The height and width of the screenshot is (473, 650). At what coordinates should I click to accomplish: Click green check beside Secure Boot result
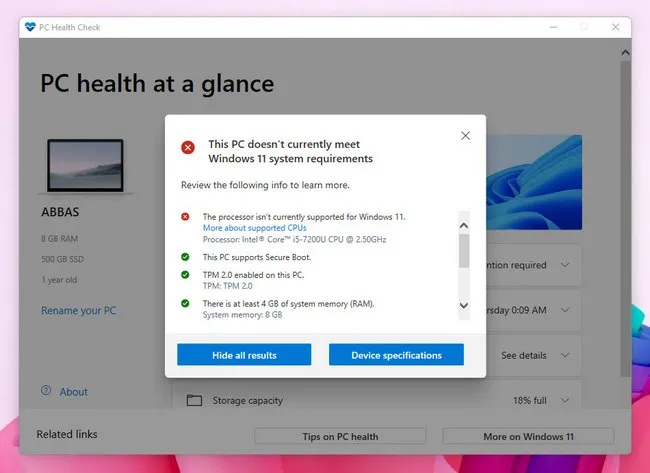click(x=185, y=257)
